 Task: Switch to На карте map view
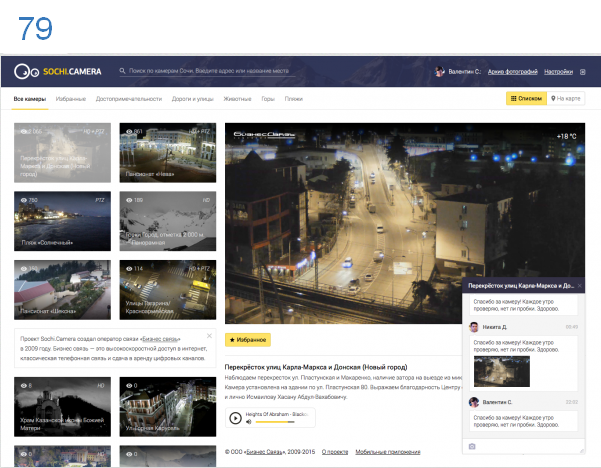click(x=567, y=99)
